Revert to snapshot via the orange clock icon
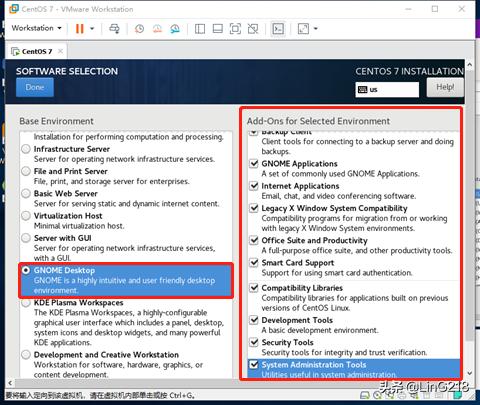This screenshot has height=405, width=480. (157, 29)
